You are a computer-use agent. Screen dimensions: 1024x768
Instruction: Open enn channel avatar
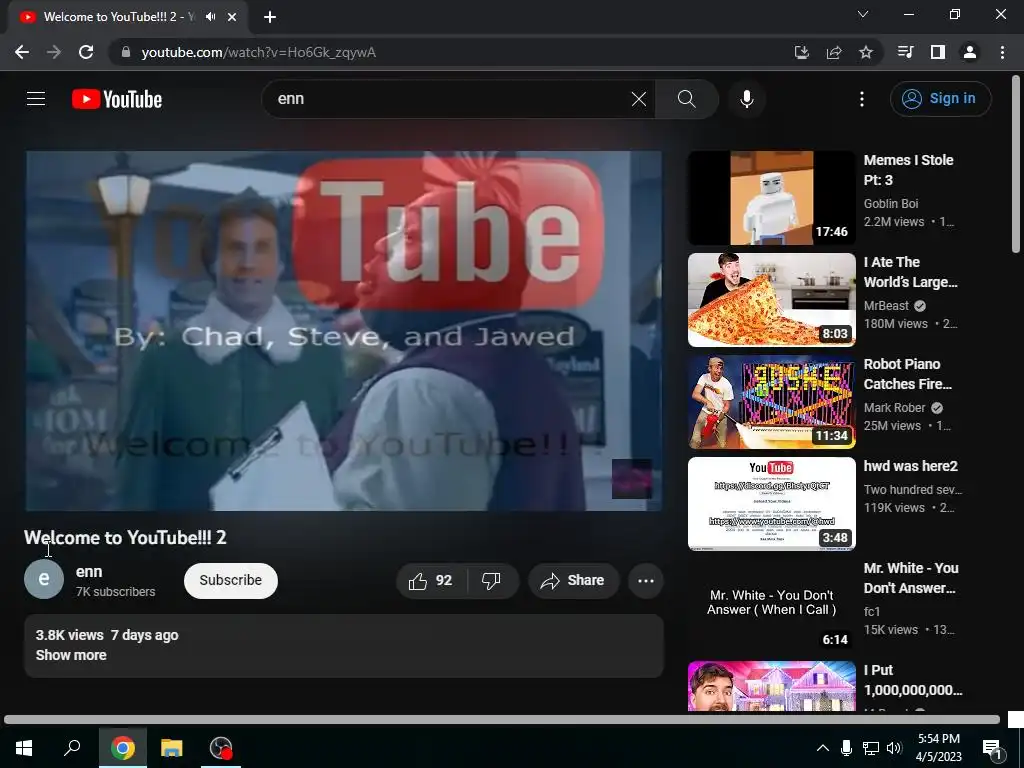tap(44, 579)
